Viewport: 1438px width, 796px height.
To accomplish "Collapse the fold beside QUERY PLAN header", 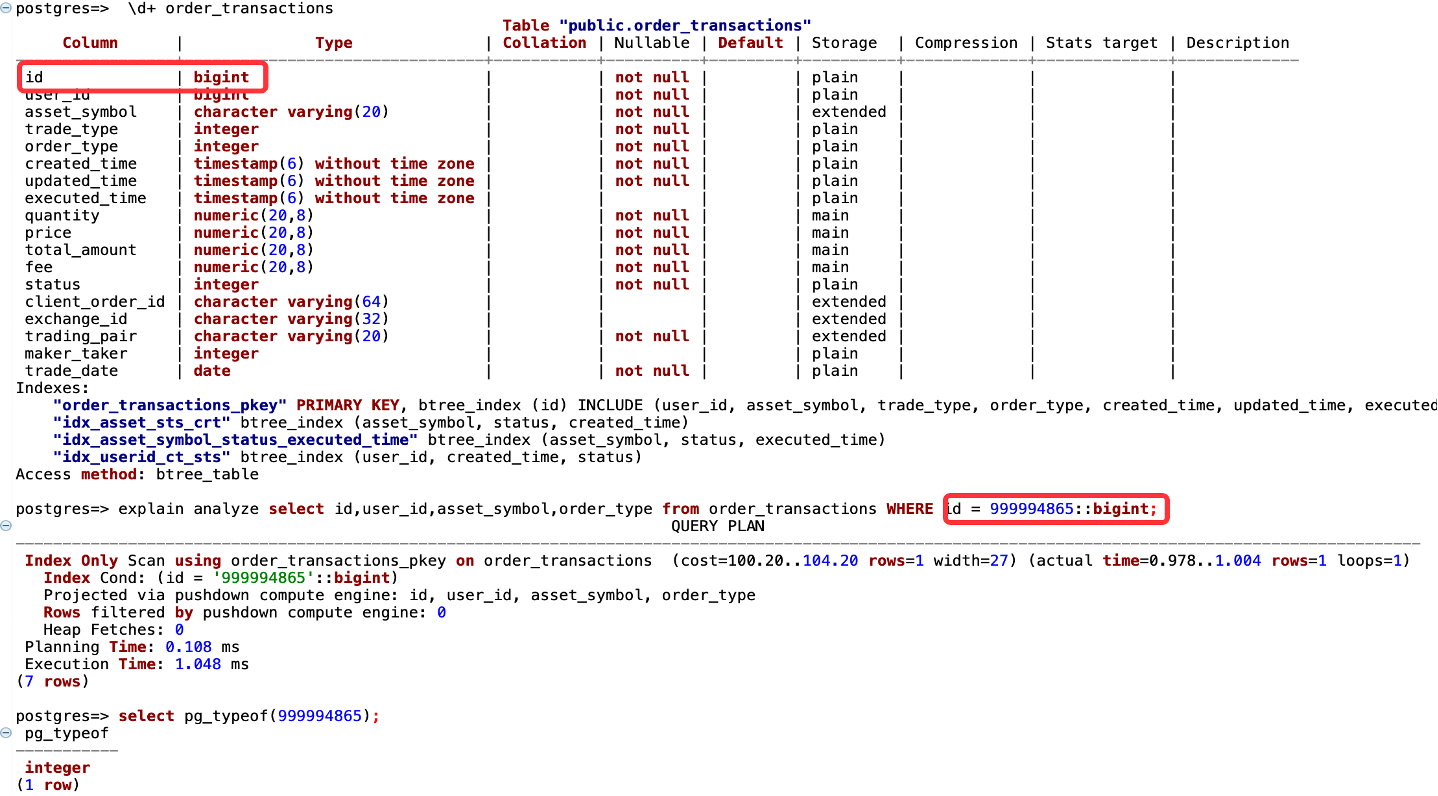I will click(x=6, y=526).
